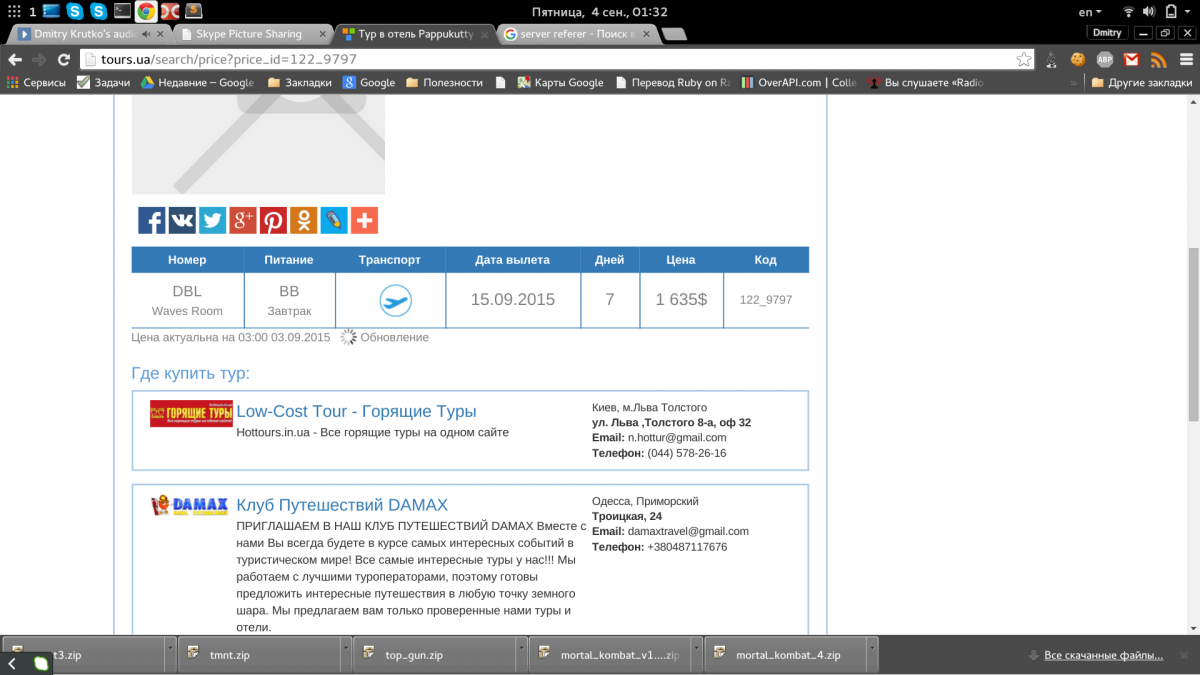Expand top_gun.zip download menu arrow
The height and width of the screenshot is (675, 1200).
point(521,655)
